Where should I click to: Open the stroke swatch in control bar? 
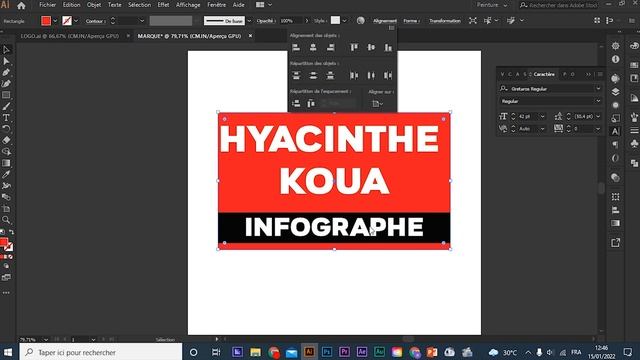click(67, 21)
